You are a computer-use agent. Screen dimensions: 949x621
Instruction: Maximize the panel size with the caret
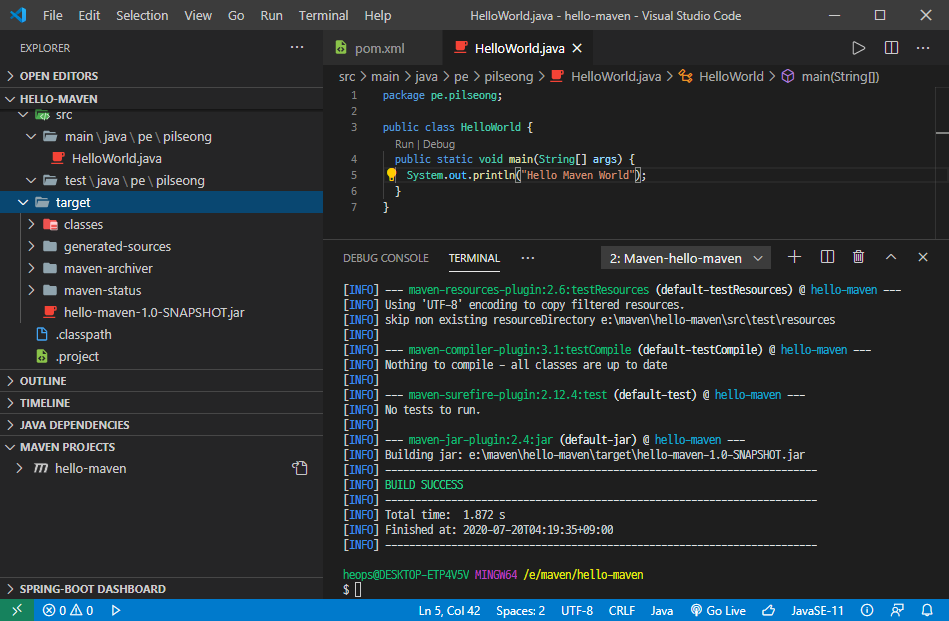(890, 257)
